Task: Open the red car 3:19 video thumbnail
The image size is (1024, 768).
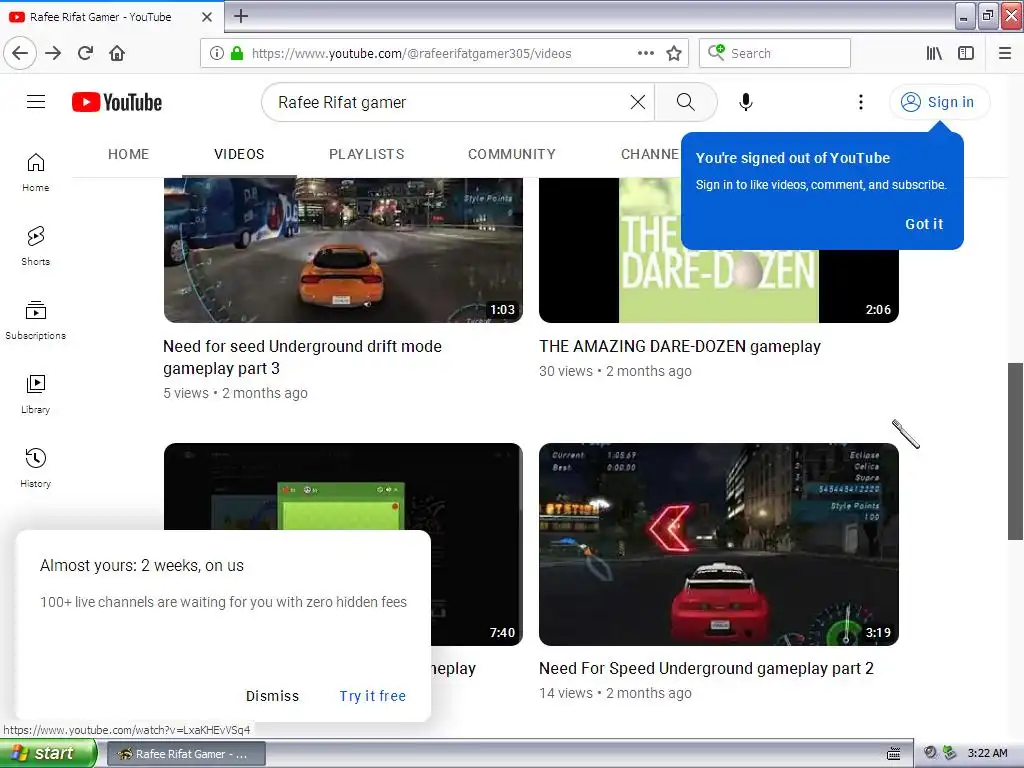Action: (718, 545)
